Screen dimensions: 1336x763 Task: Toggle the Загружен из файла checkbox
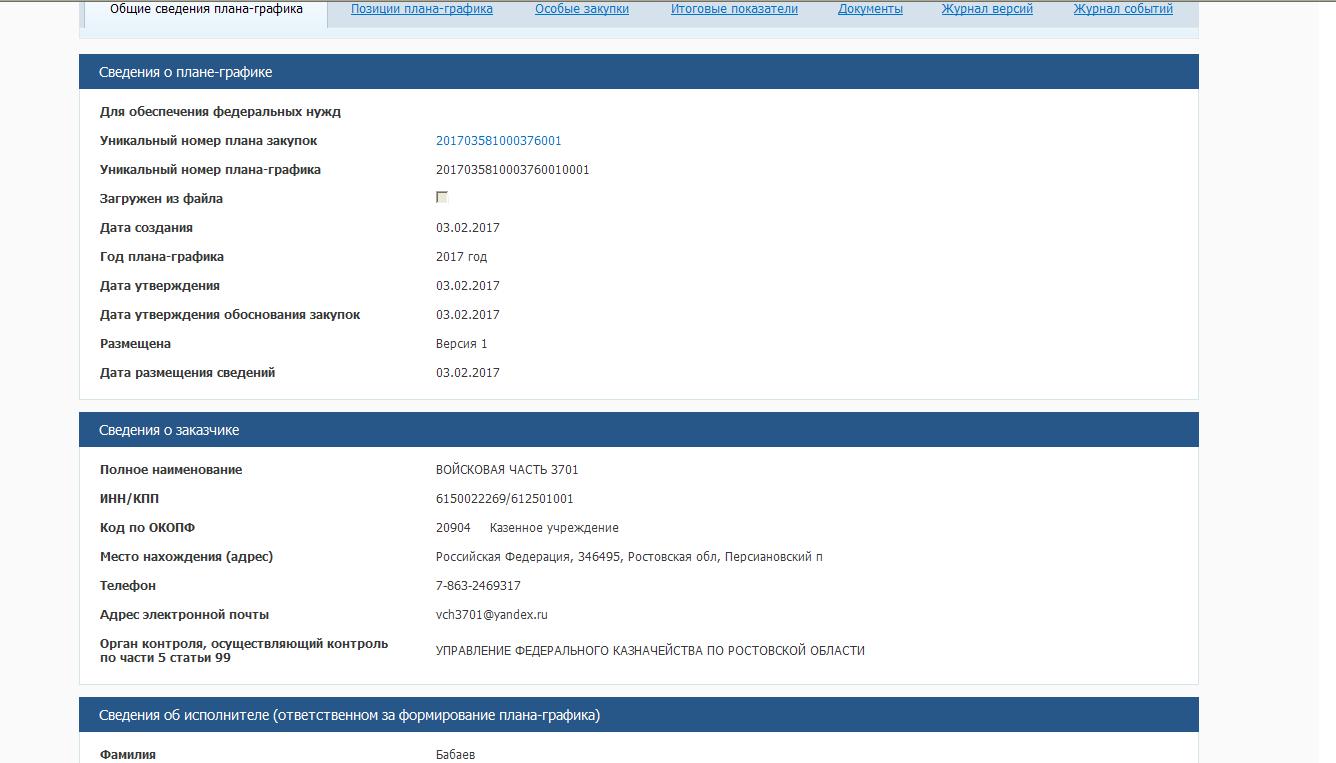(x=442, y=198)
